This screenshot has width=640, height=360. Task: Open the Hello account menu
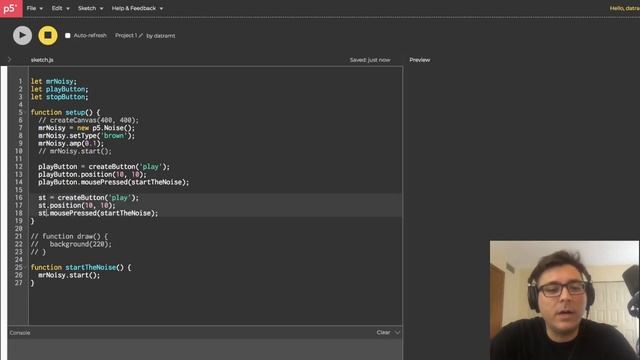click(x=624, y=8)
